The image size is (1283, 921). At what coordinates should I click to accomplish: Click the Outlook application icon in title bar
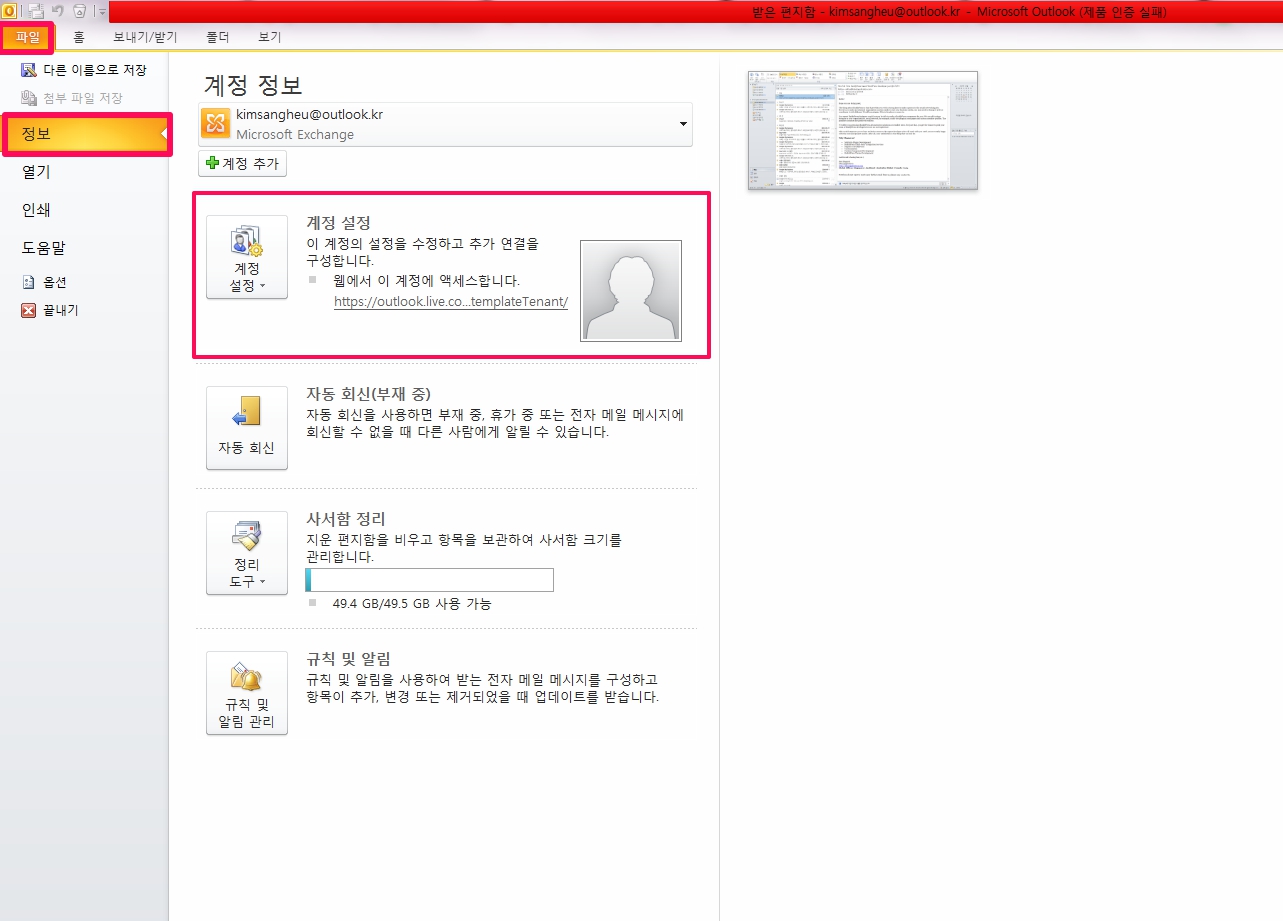tap(9, 12)
